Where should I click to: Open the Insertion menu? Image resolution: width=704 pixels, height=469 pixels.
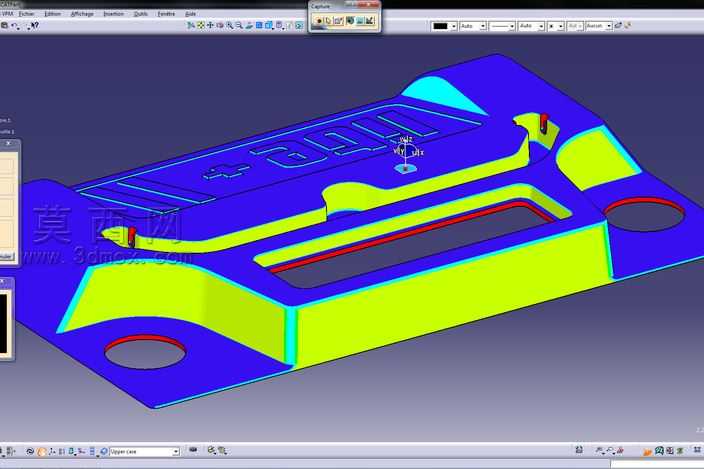pyautogui.click(x=114, y=14)
